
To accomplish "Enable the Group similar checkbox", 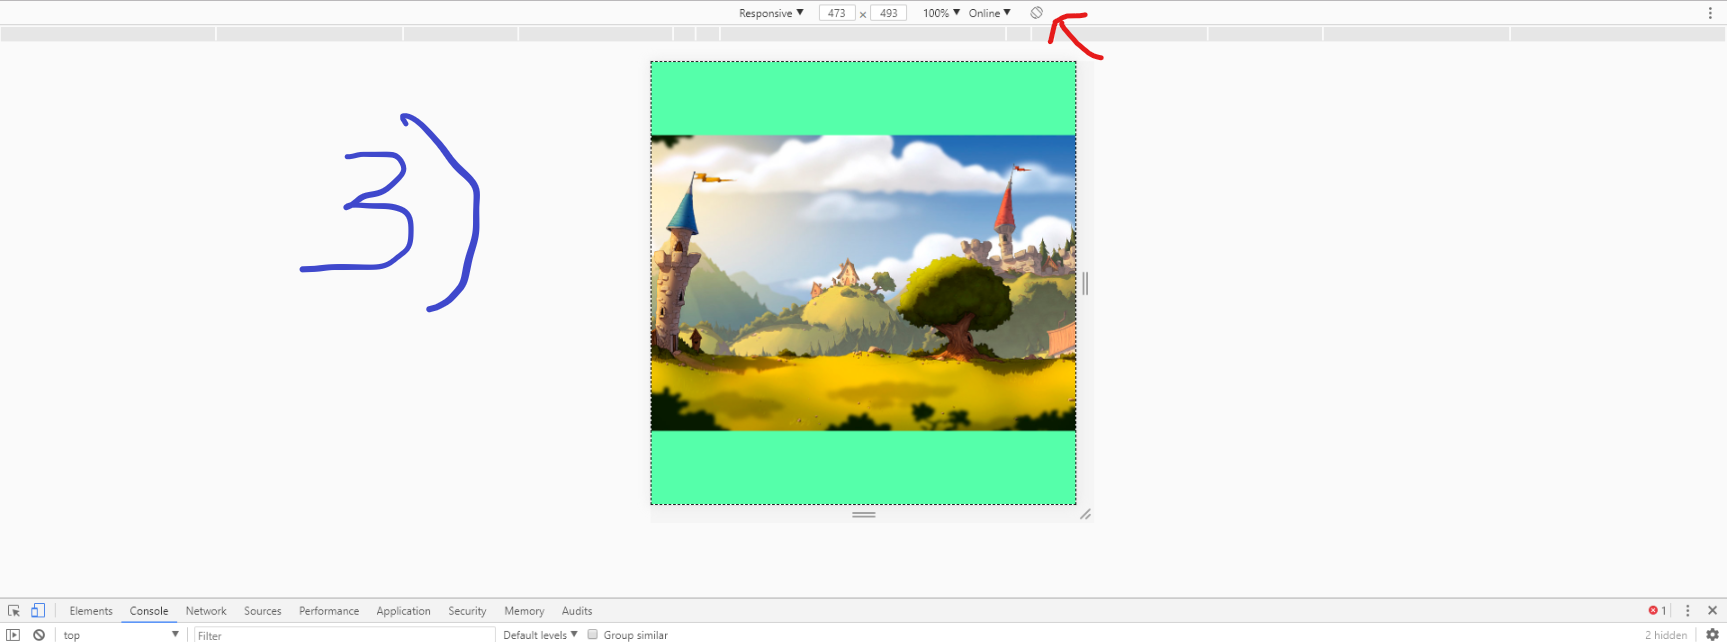I will [593, 634].
